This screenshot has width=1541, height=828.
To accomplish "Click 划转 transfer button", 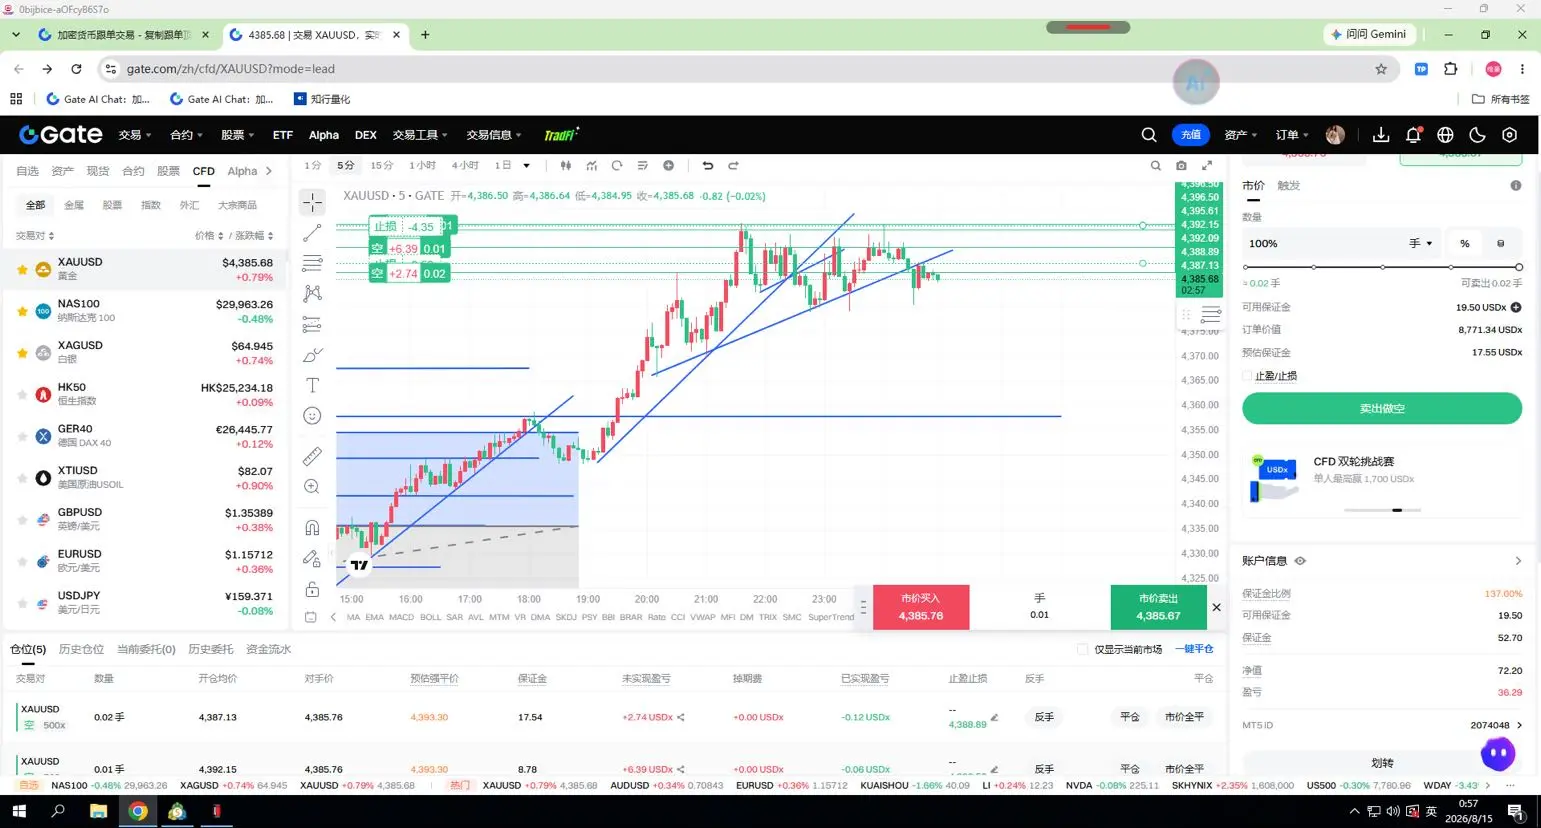I will click(x=1382, y=763).
